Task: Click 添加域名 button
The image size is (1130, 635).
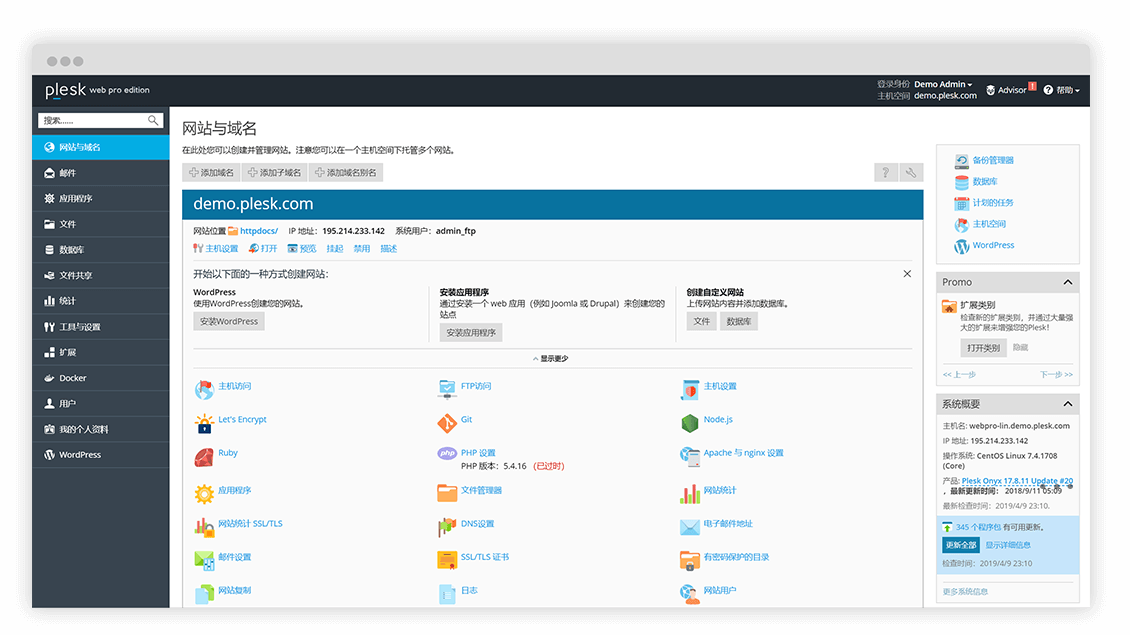Action: click(211, 173)
